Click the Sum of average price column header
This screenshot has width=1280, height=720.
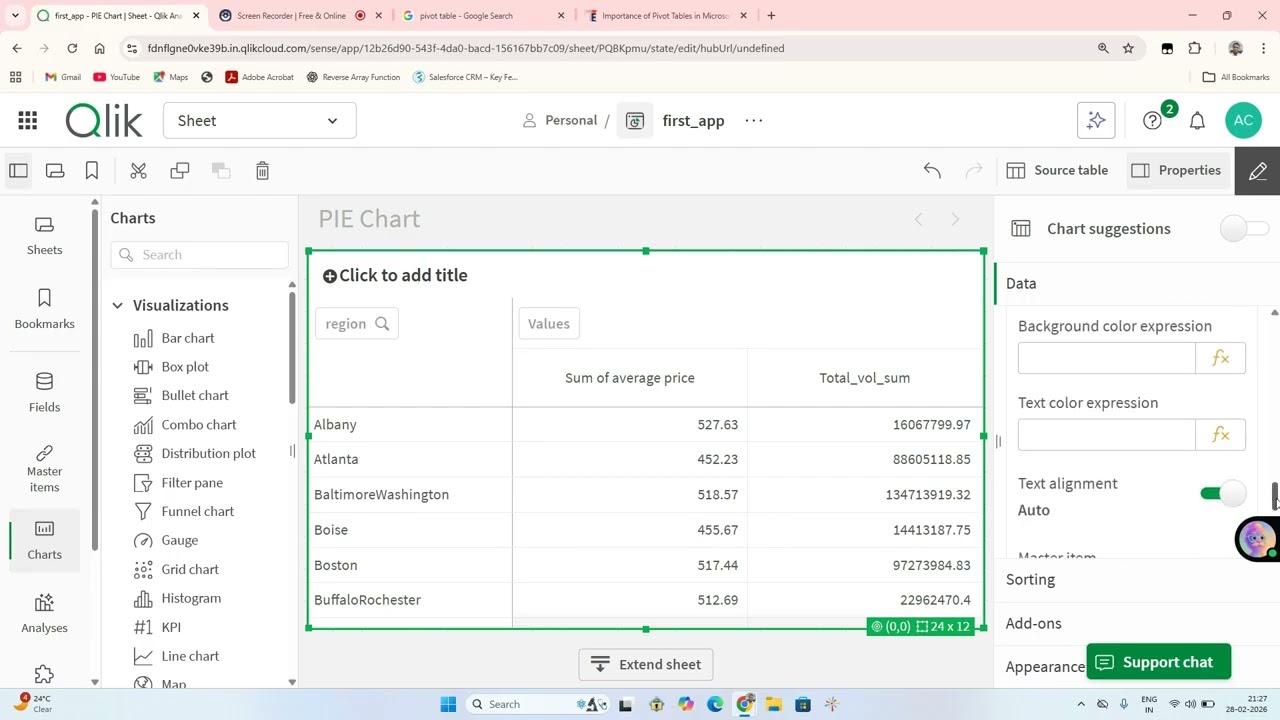pyautogui.click(x=629, y=378)
